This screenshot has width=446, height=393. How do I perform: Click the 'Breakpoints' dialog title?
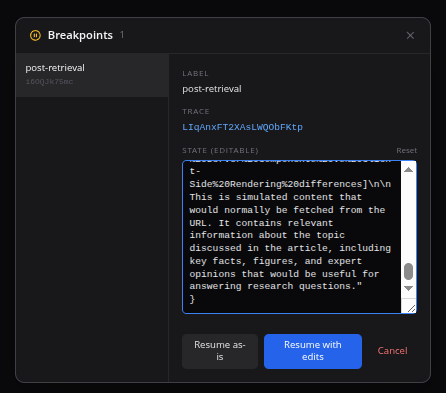click(80, 35)
